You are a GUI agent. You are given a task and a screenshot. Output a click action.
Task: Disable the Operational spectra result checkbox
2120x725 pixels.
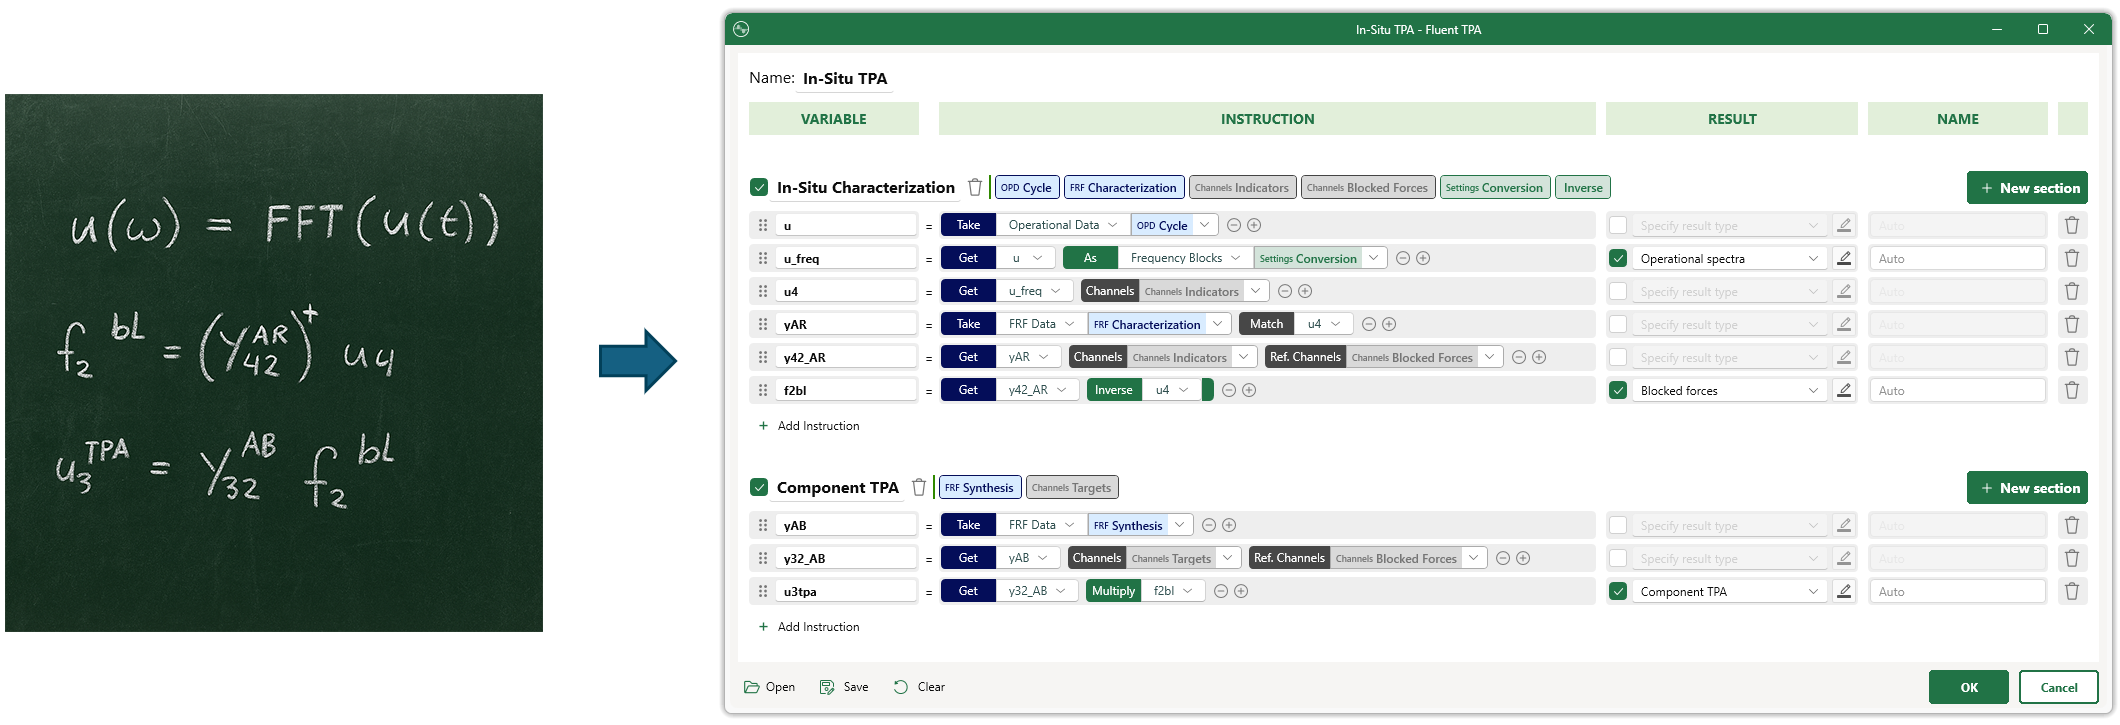click(1618, 258)
